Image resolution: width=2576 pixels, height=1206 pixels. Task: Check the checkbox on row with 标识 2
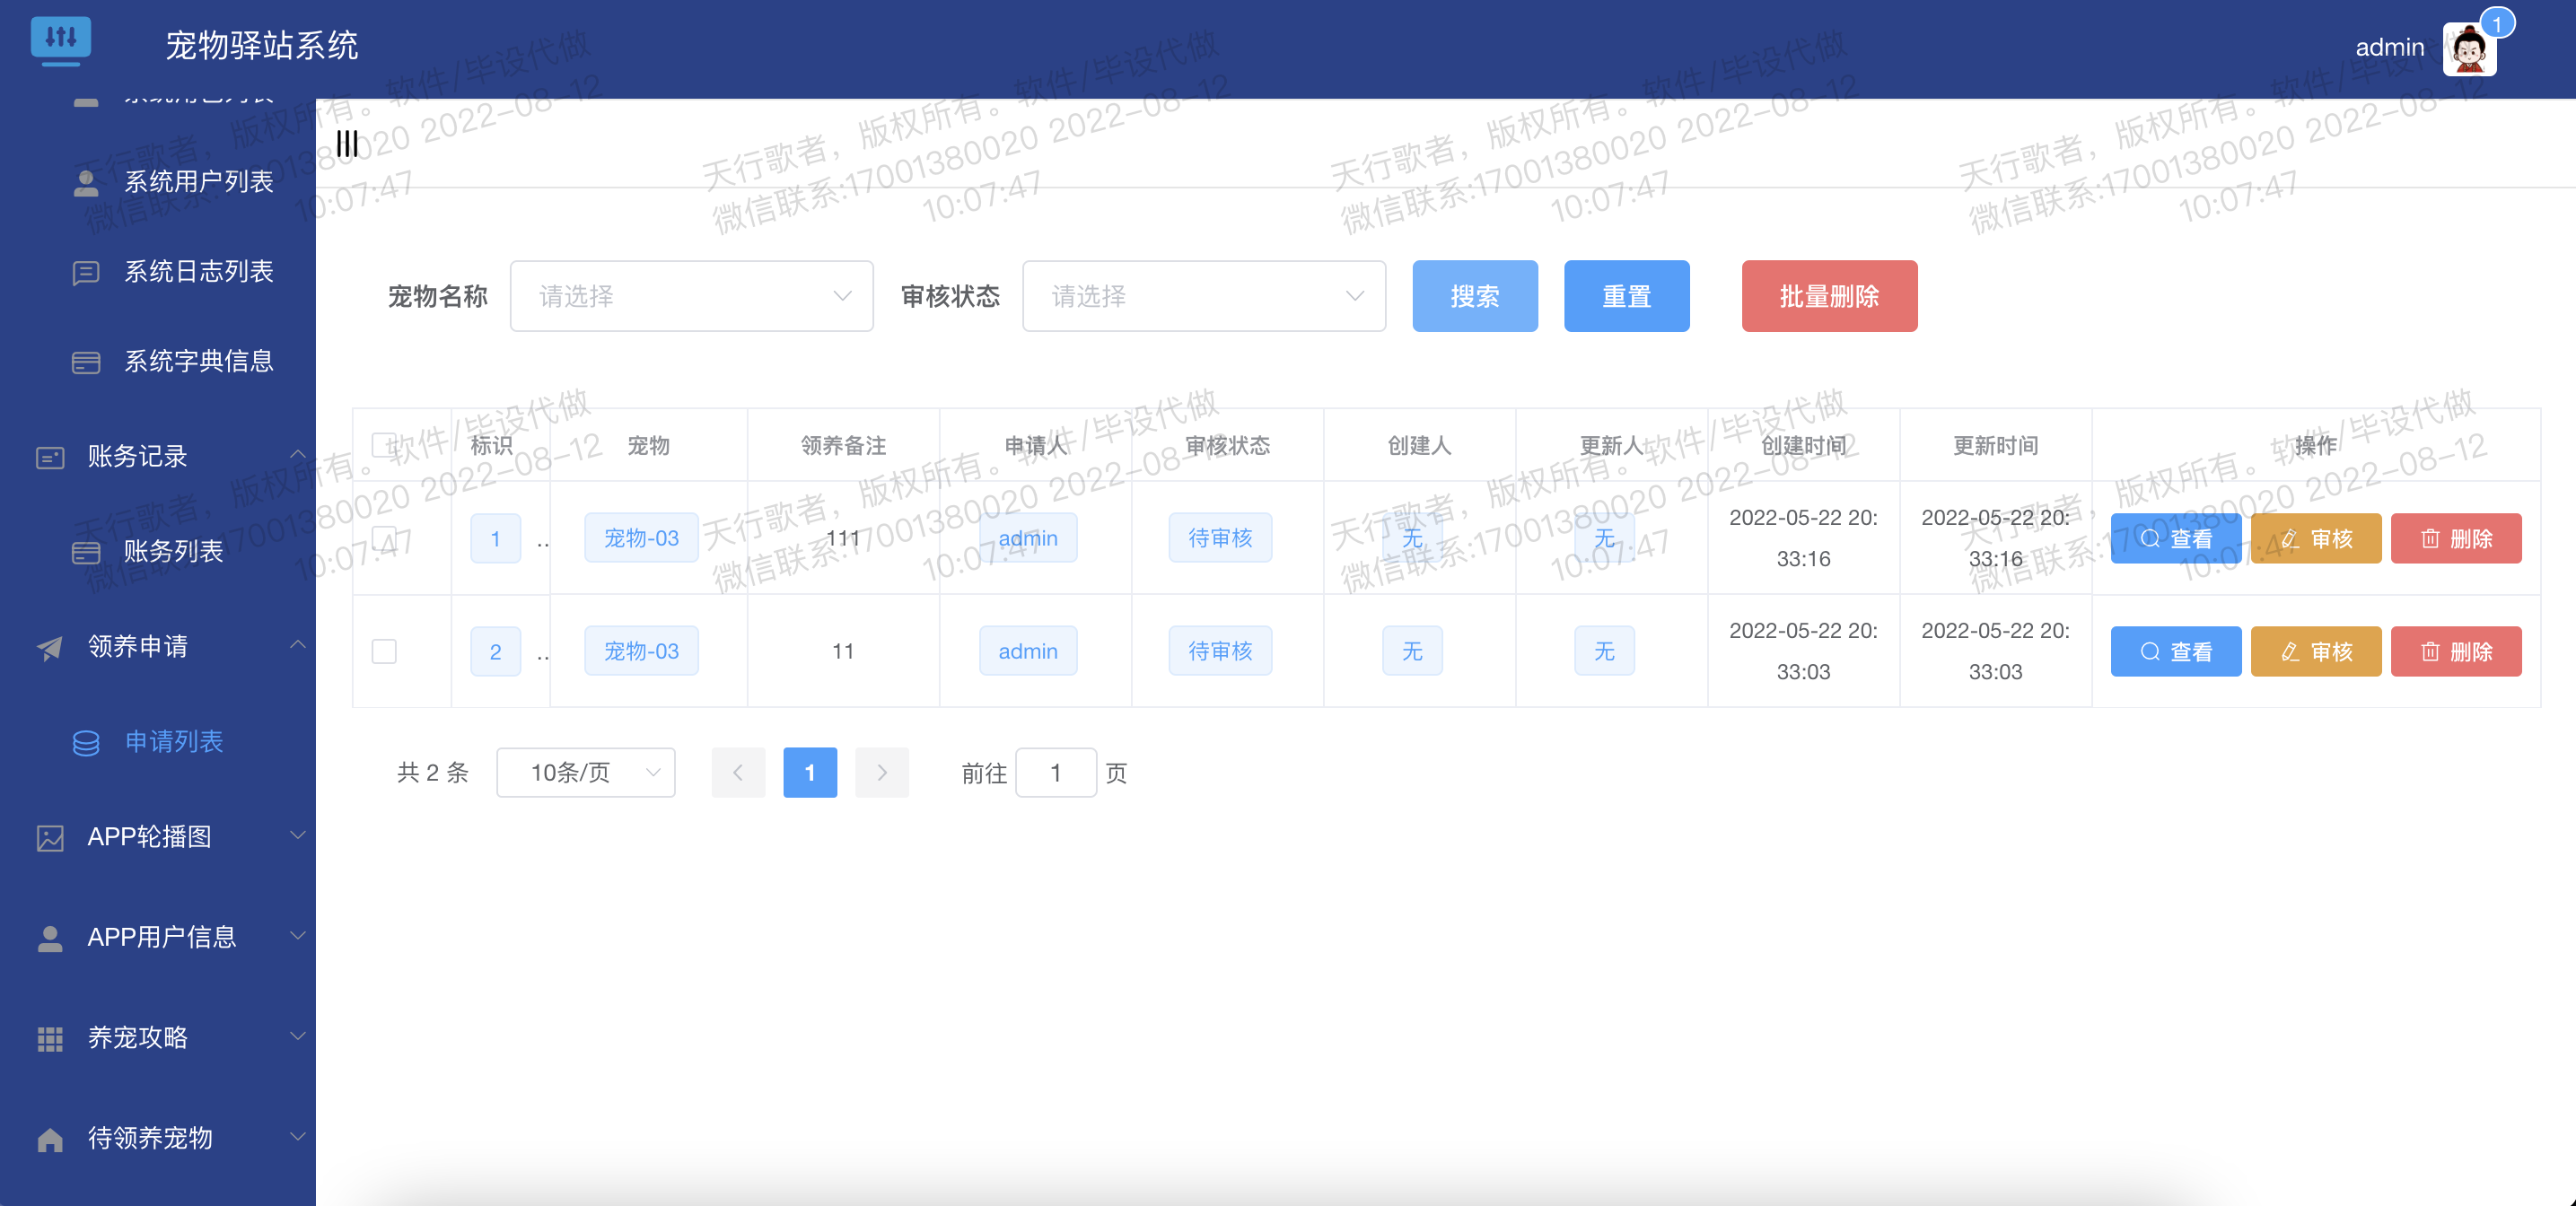point(383,651)
